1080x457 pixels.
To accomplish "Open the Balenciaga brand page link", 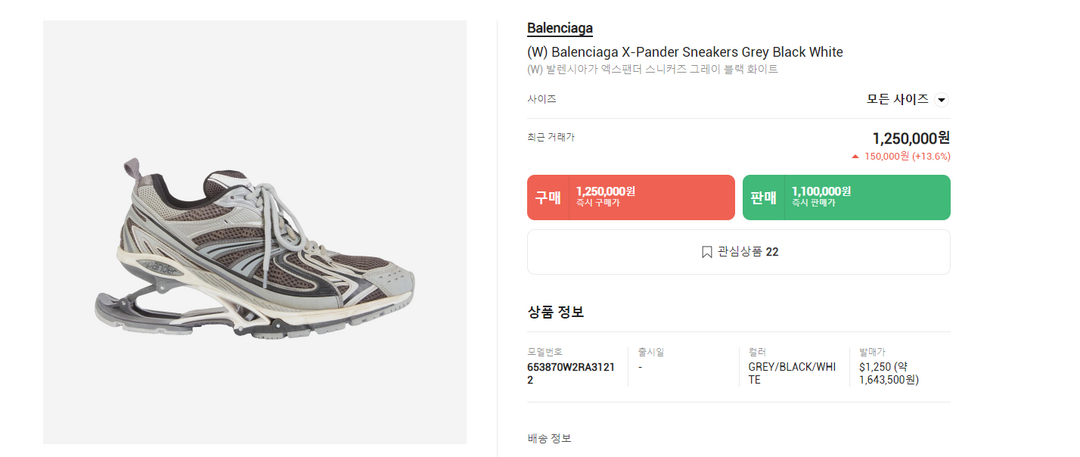I will click(x=560, y=29).
